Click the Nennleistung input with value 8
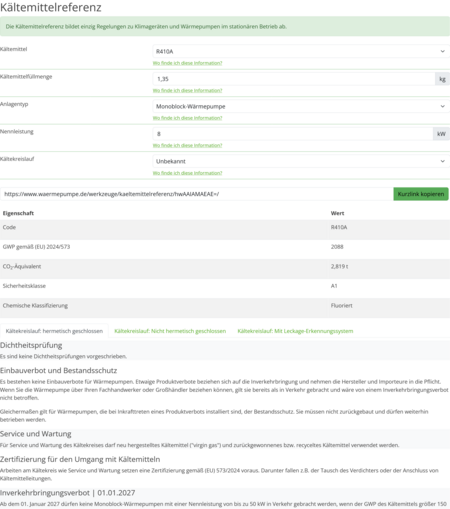The image size is (450, 509). pos(293,134)
